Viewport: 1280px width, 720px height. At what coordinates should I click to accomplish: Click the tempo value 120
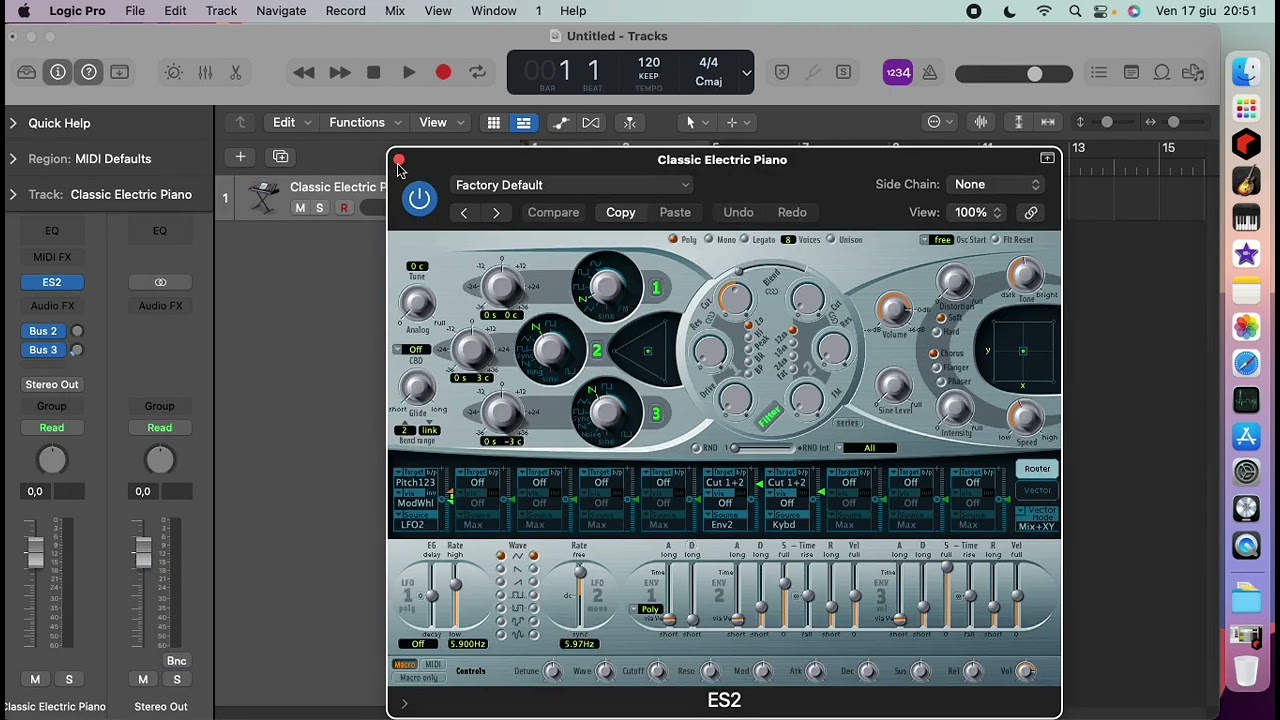(x=649, y=62)
